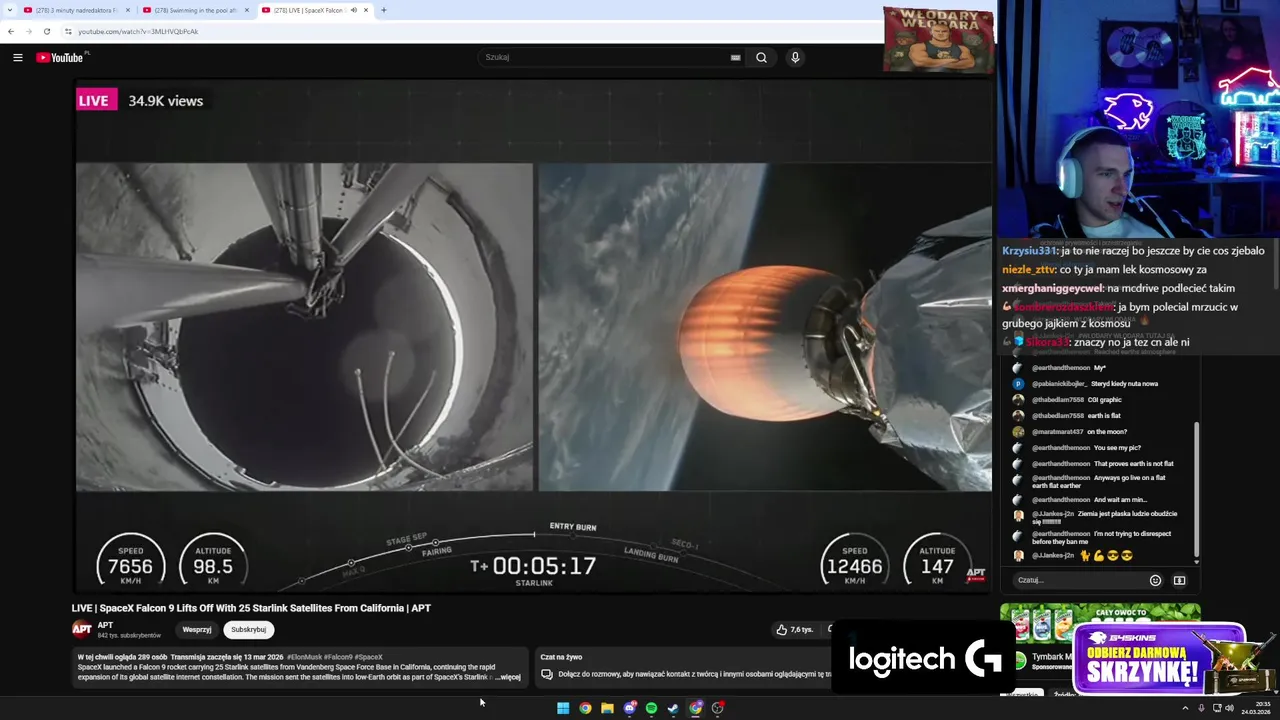
Task: Click the "Wesprzyj" join button
Action: coord(197,629)
